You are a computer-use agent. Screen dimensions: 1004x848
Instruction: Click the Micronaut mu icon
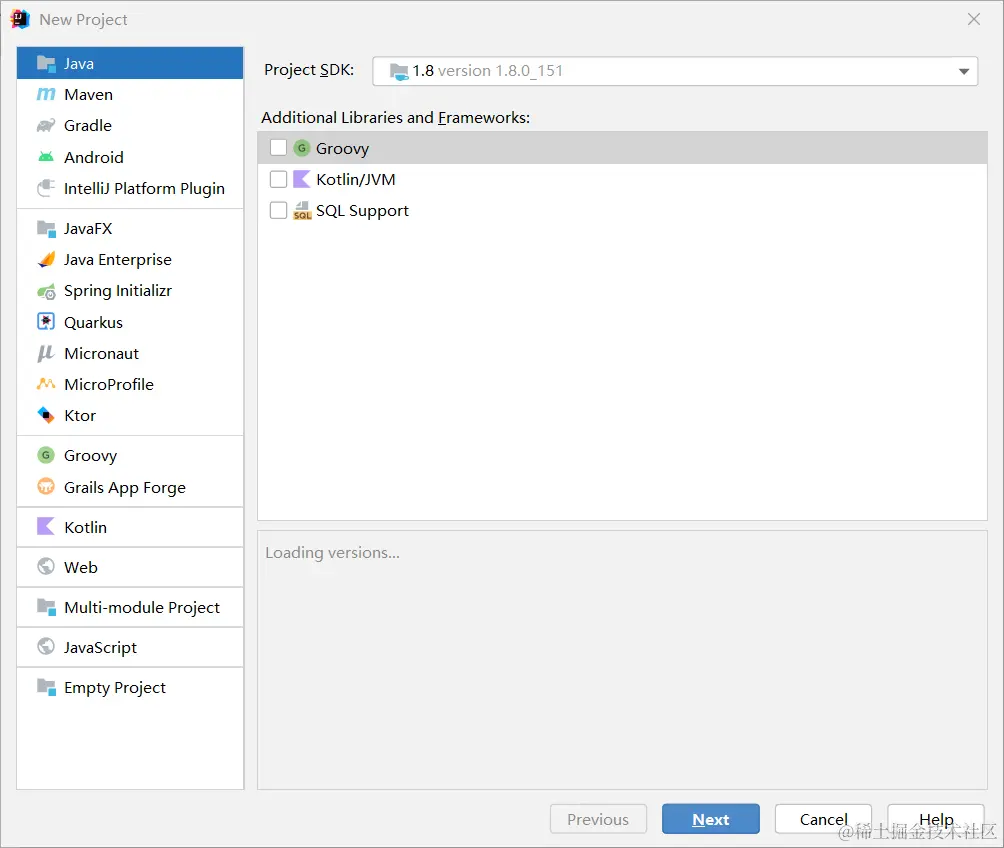[x=46, y=354]
